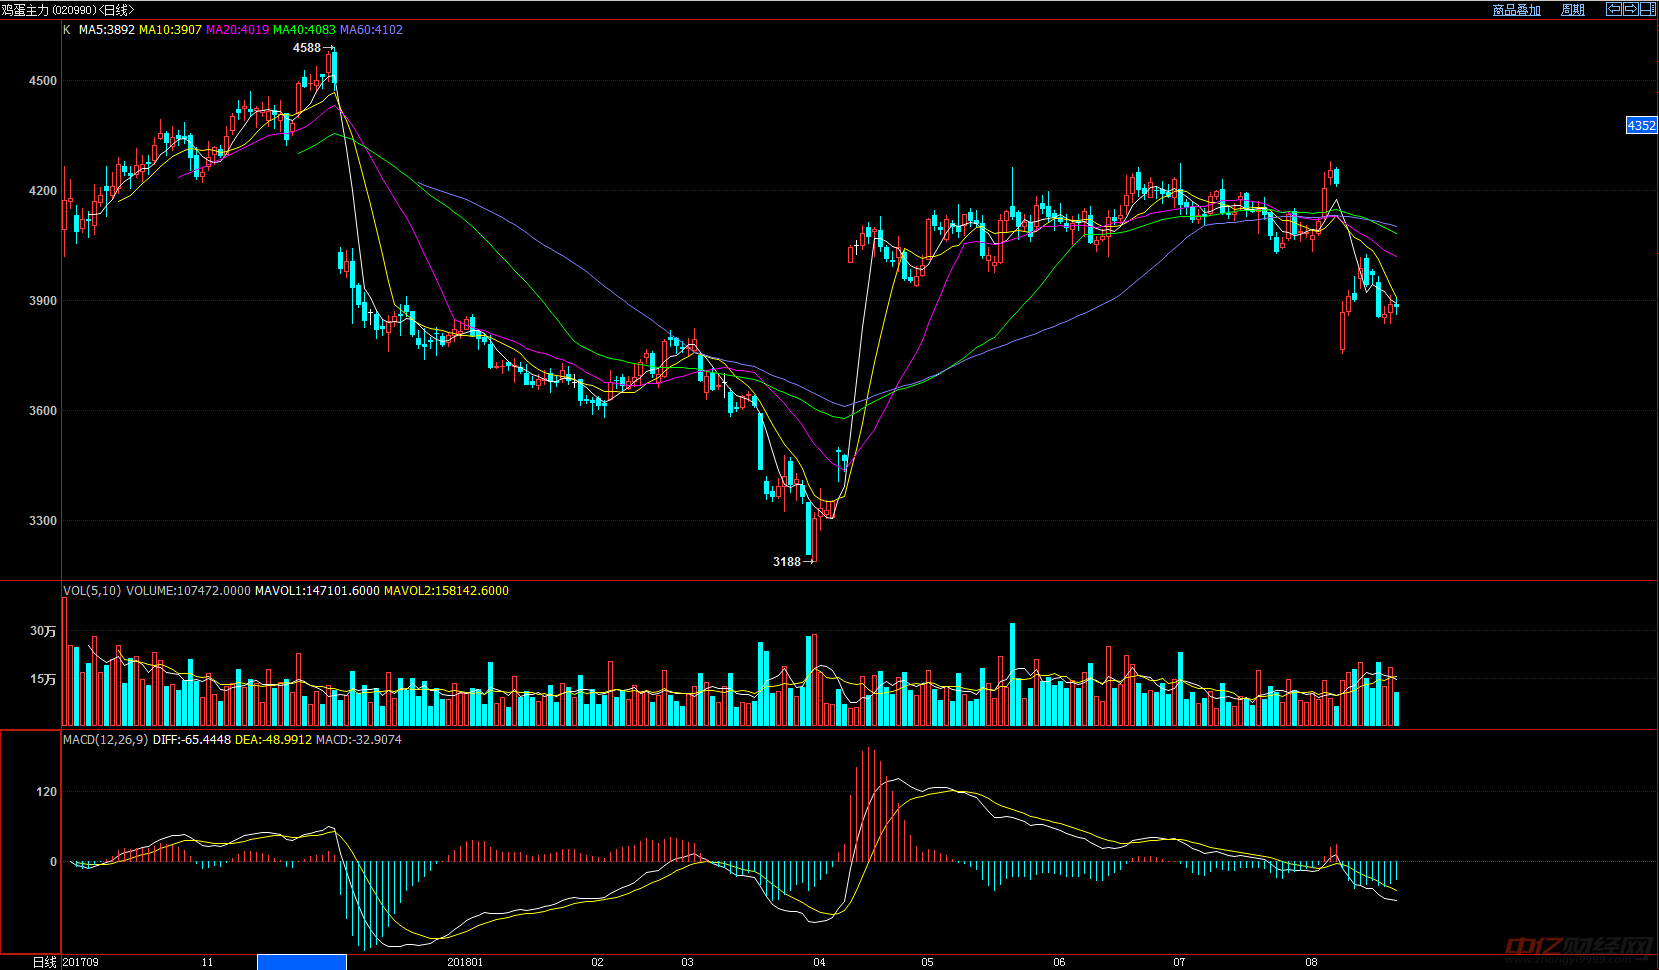This screenshot has width=1659, height=970.
Task: Click the MA60:4102 indicator label
Action: coord(371,30)
